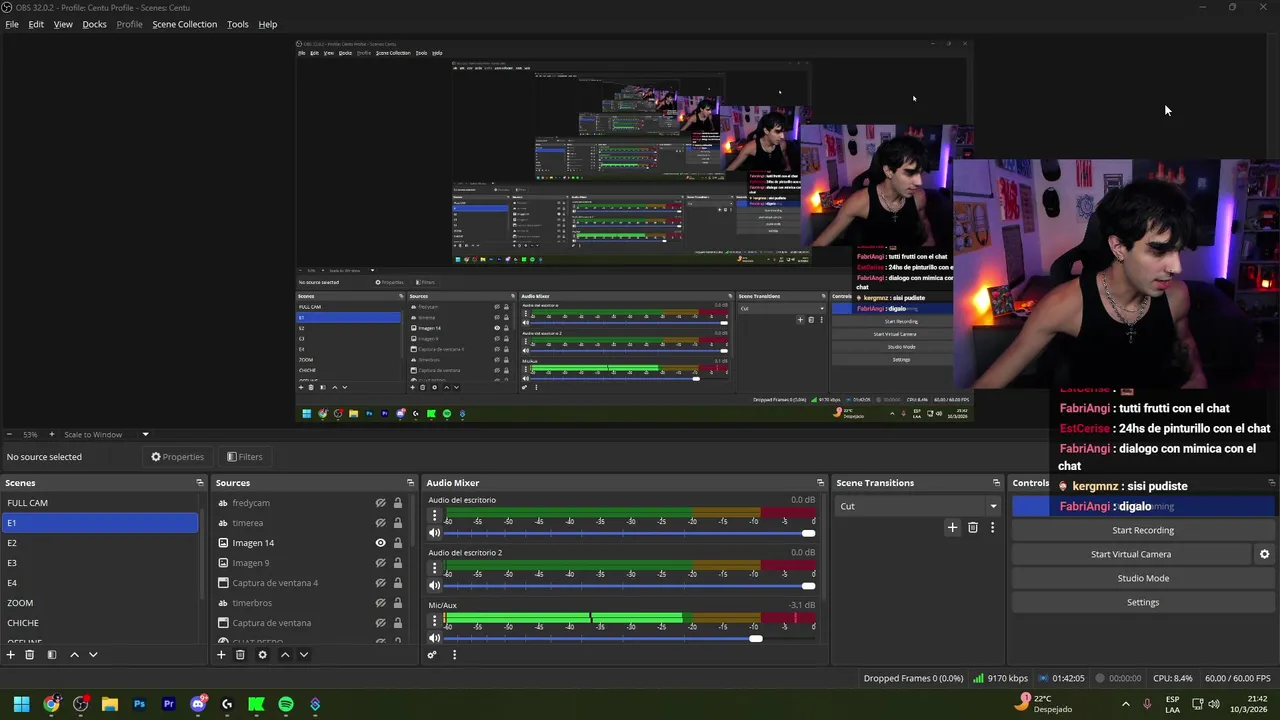This screenshot has width=1280, height=720.
Task: Show timerbros source visibility
Action: pyautogui.click(x=380, y=603)
